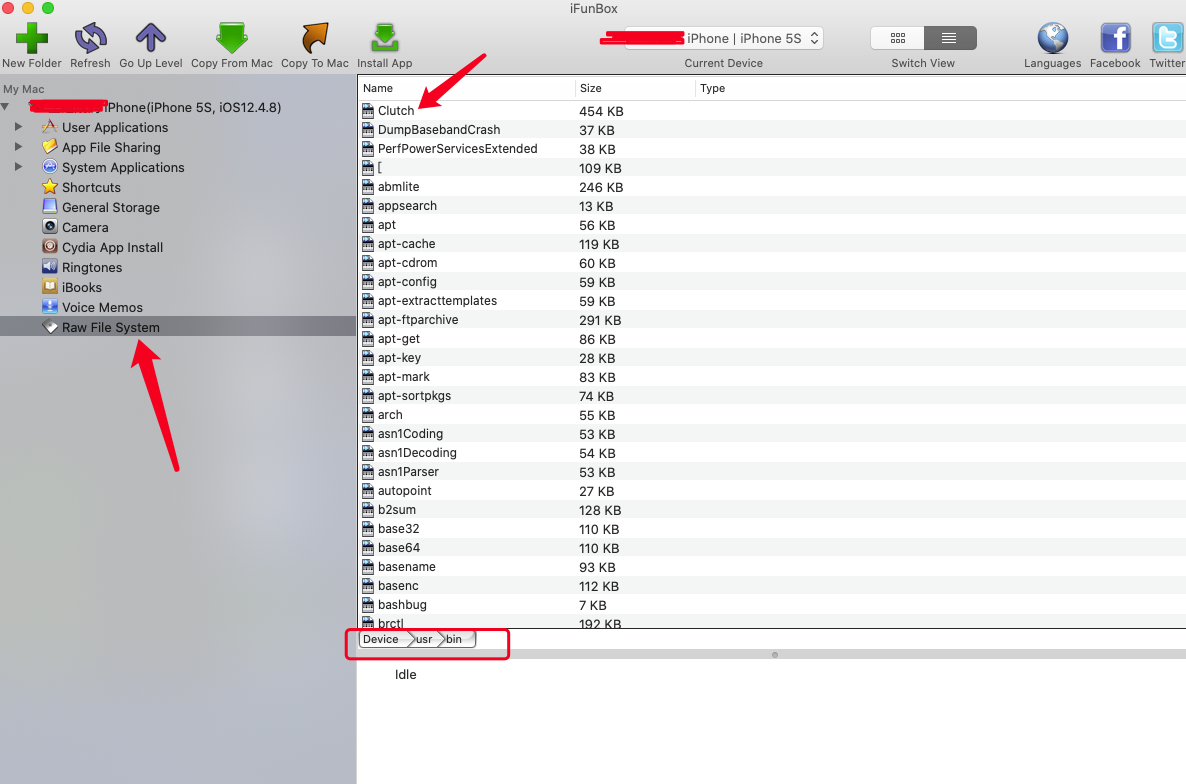
Task: Click the Refresh toolbar icon
Action: [x=90, y=38]
